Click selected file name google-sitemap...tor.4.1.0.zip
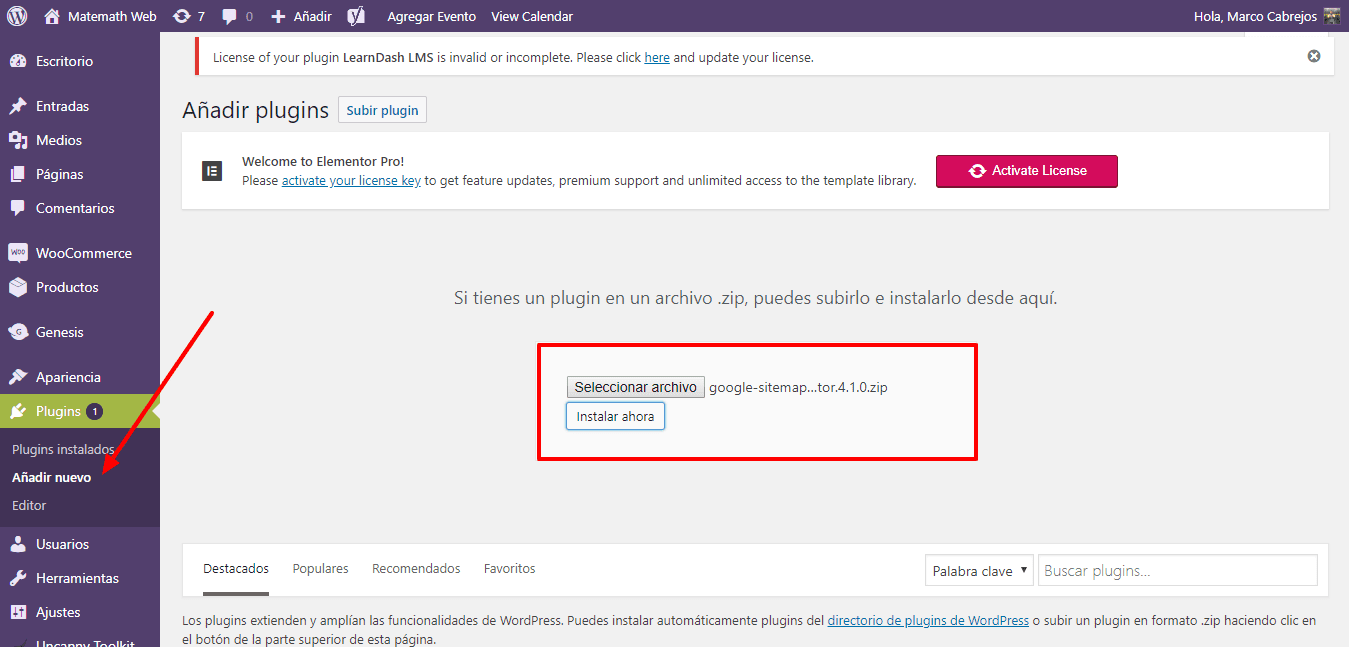 point(798,387)
